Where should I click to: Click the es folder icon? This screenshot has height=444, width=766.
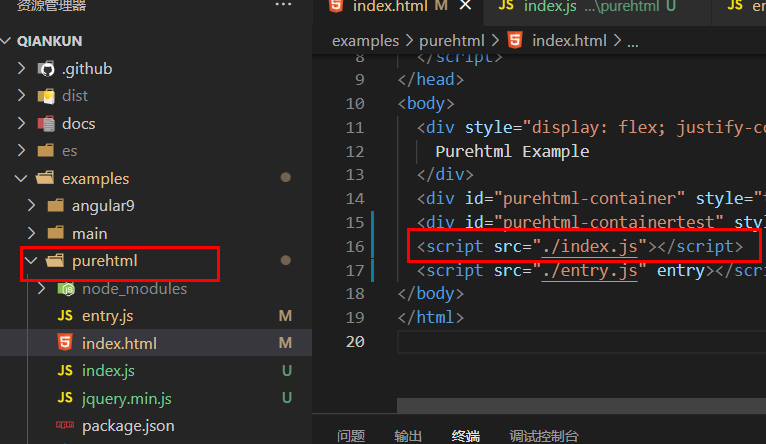tap(46, 150)
